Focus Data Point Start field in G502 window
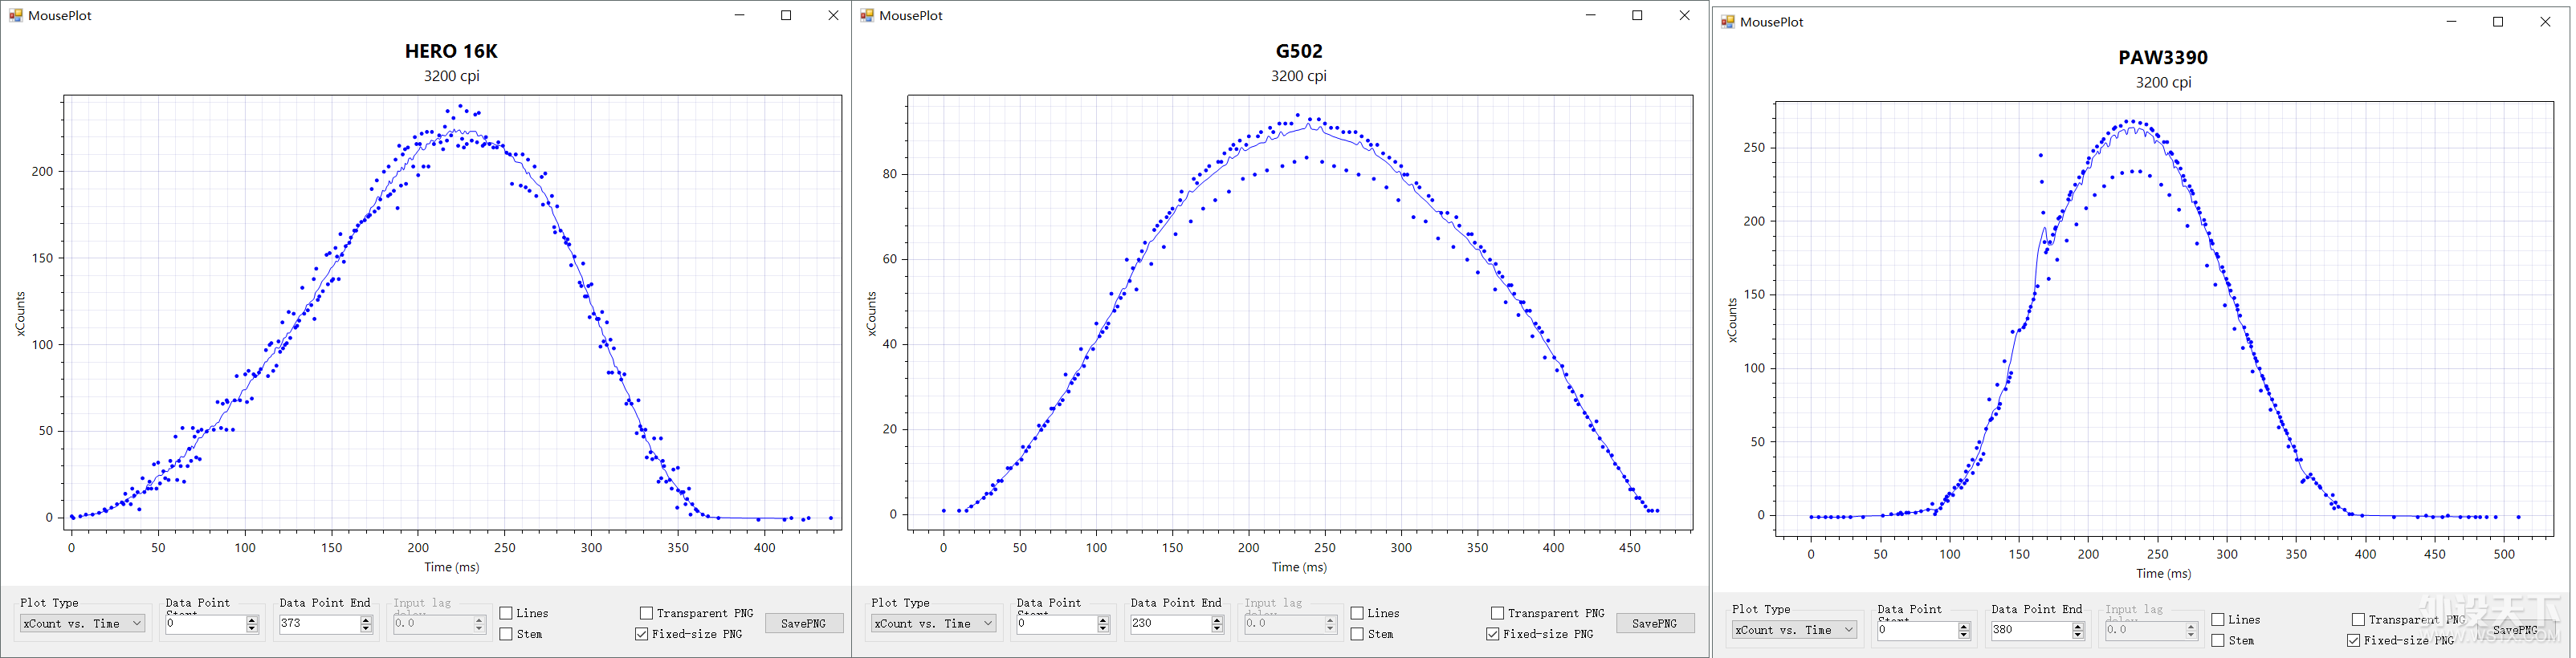2576x658 pixels. coord(1056,624)
